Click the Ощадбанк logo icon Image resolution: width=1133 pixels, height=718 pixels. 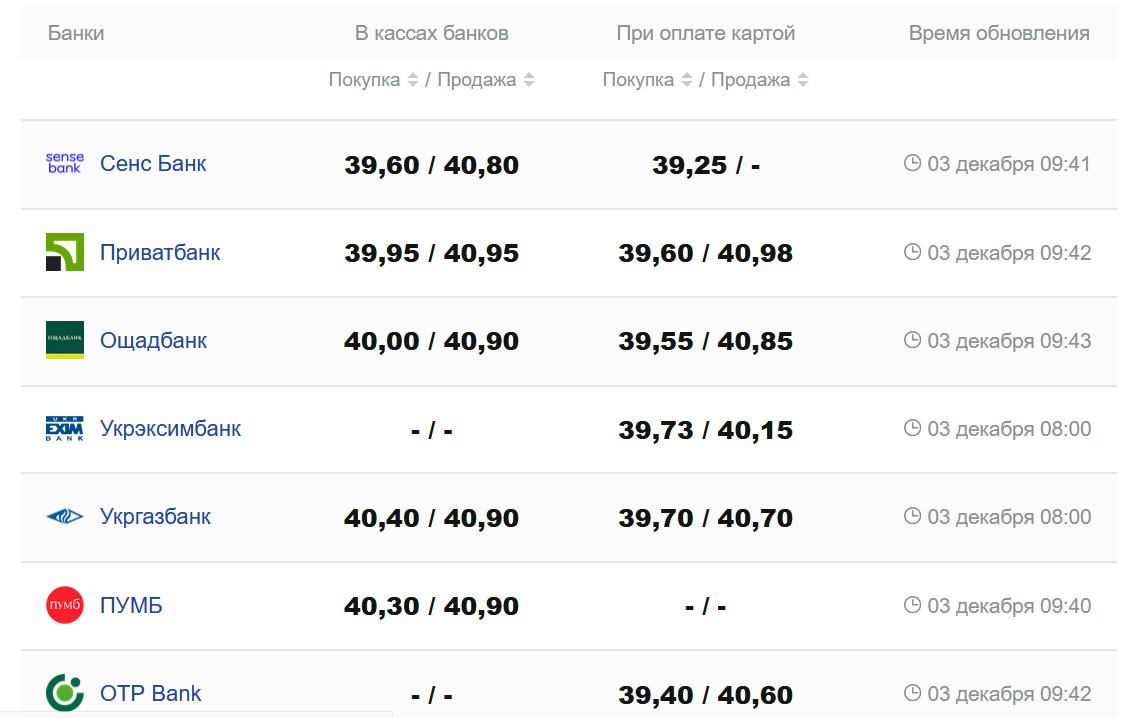[65, 340]
